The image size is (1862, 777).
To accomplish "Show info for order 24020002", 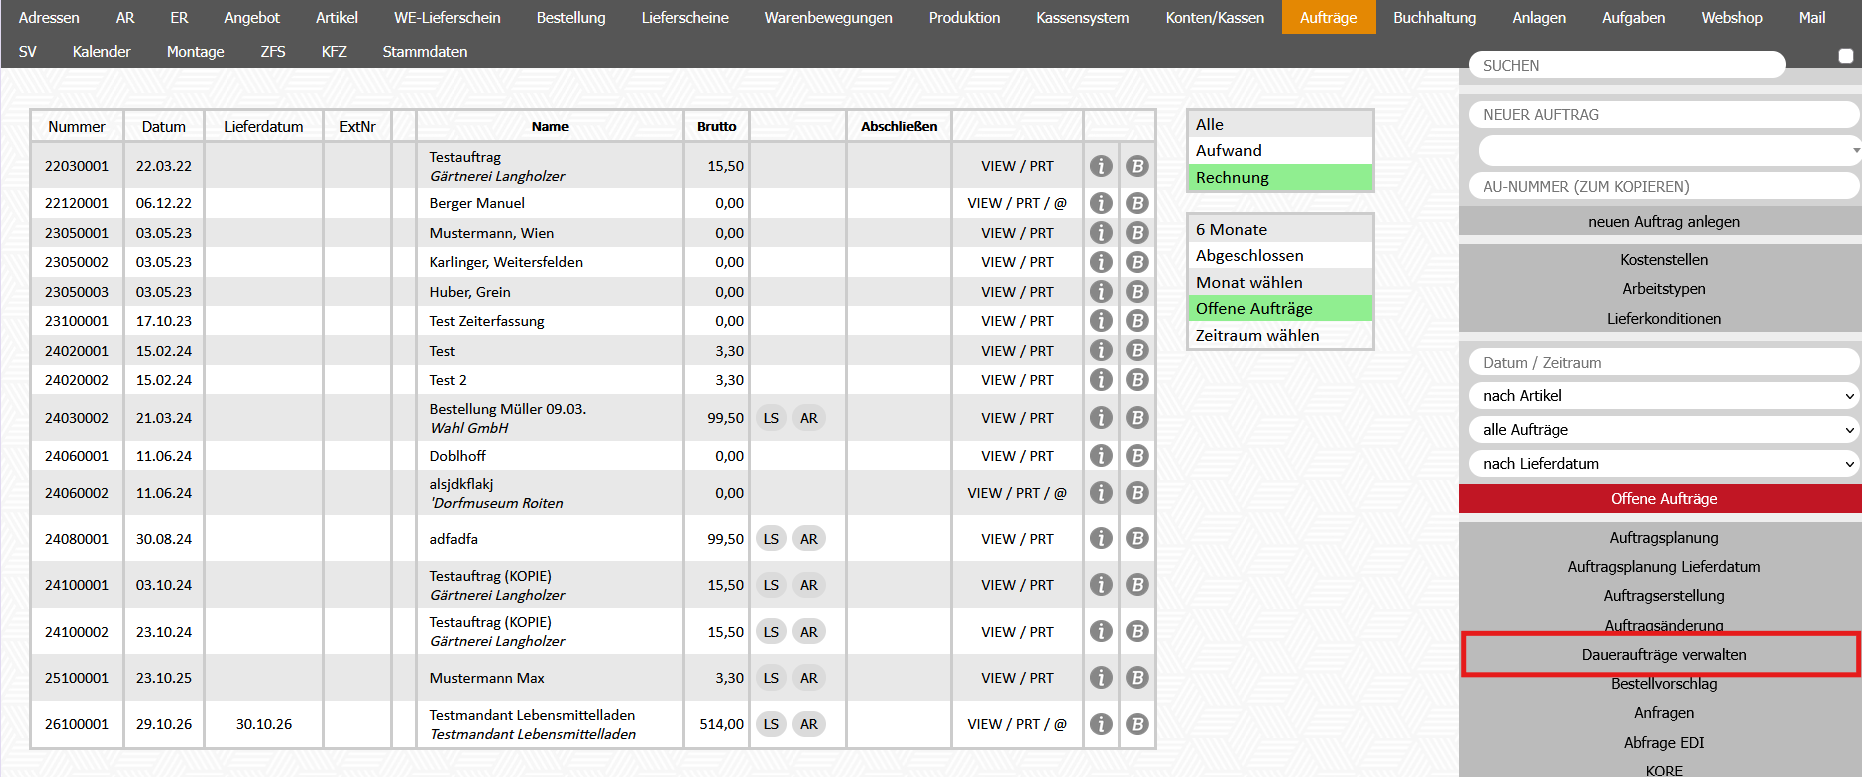I will [x=1101, y=380].
